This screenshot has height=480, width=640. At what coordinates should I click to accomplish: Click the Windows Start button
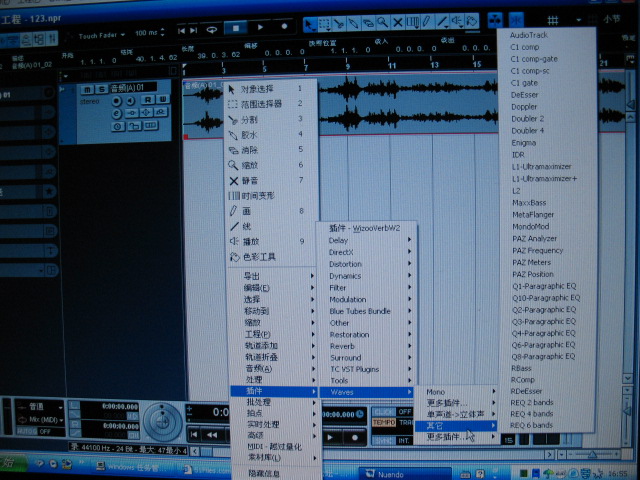pos(12,464)
